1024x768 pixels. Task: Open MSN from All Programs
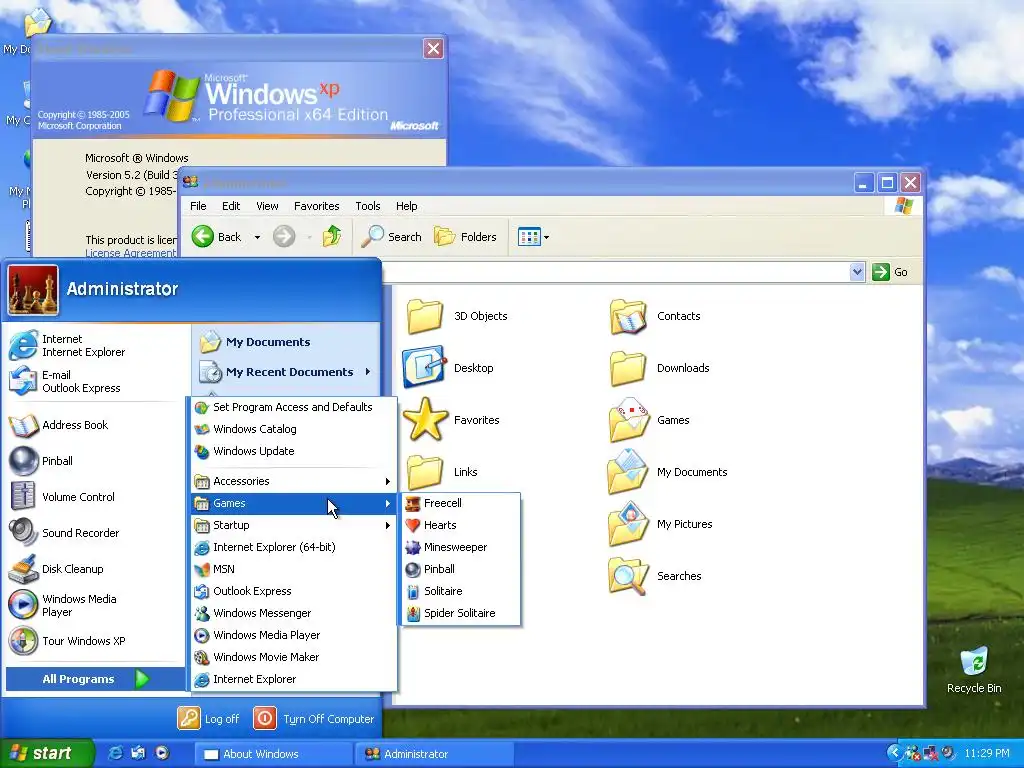pos(294,569)
